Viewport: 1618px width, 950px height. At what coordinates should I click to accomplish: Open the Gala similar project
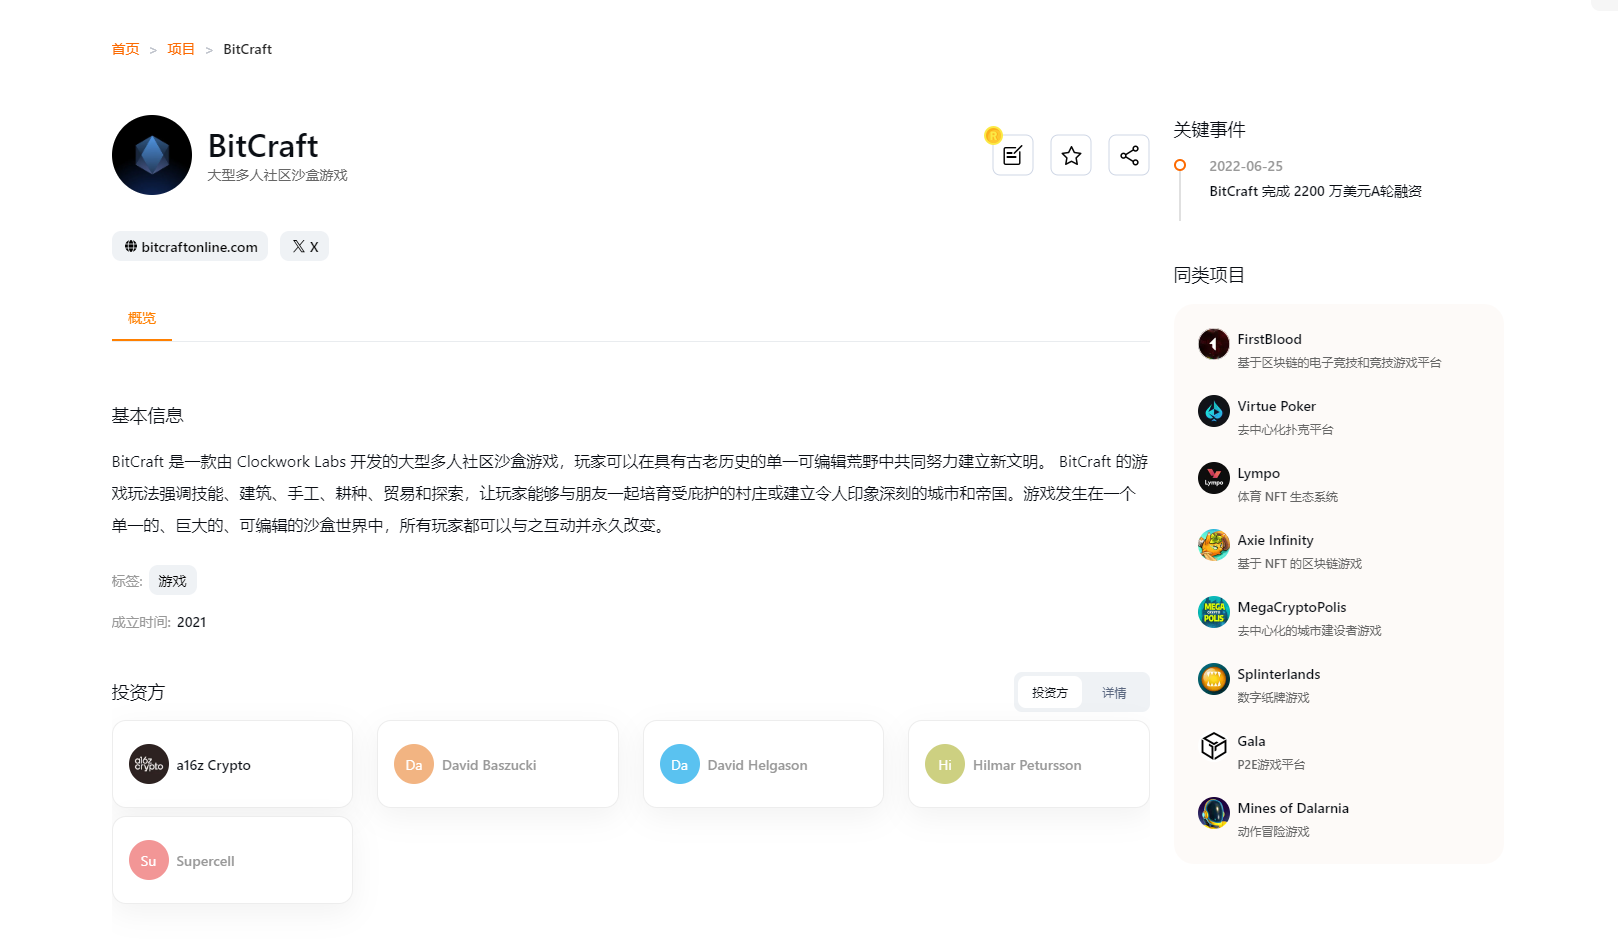click(x=1251, y=741)
